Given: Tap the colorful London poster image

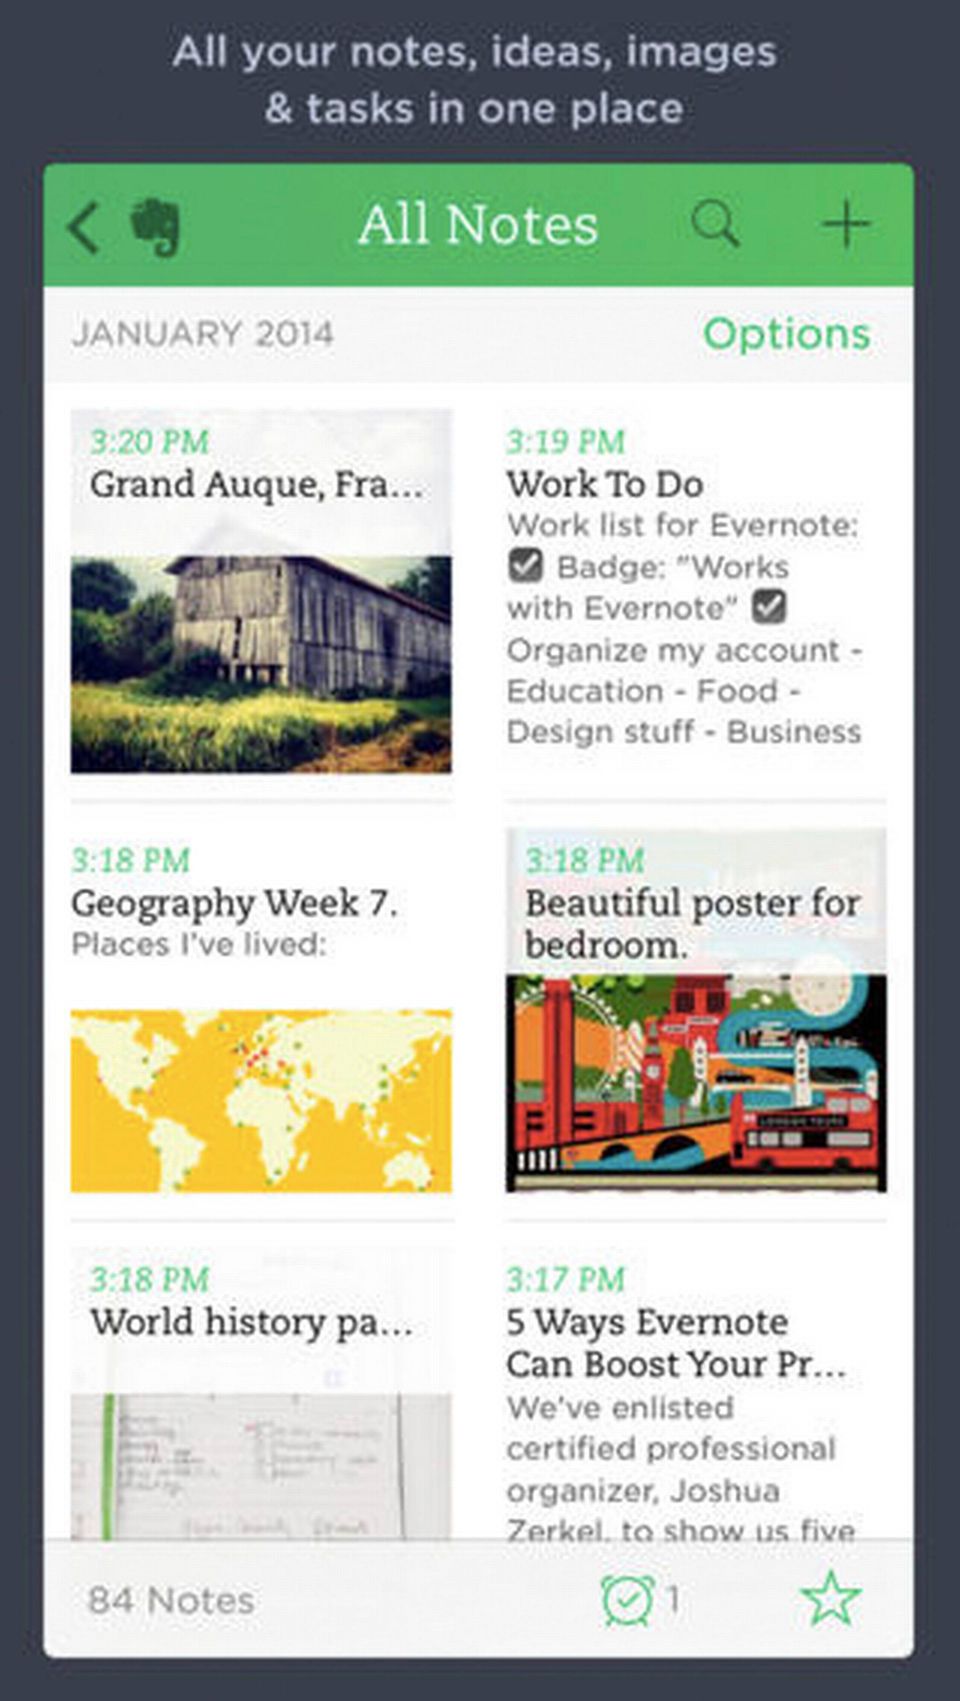Looking at the screenshot, I should click(696, 1083).
